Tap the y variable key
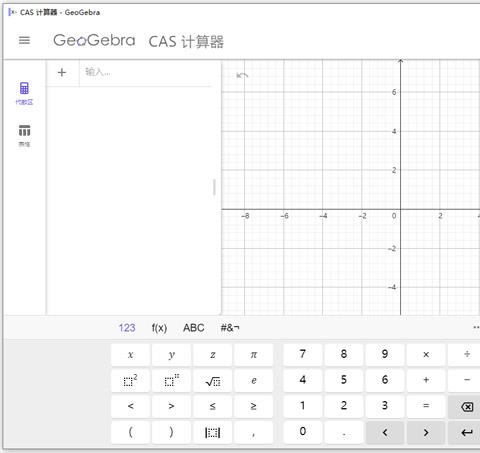 click(x=171, y=355)
